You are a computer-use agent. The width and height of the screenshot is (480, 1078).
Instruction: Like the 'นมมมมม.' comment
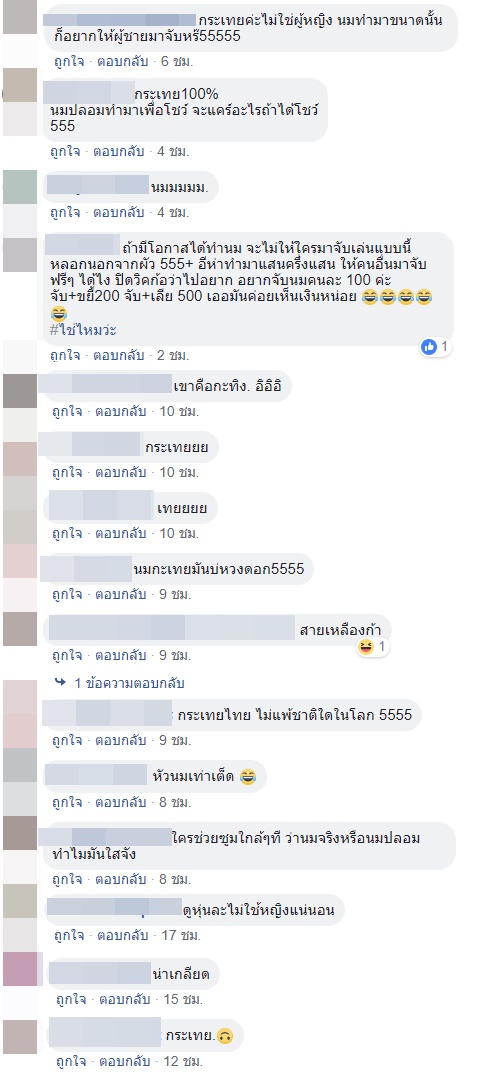coord(64,212)
